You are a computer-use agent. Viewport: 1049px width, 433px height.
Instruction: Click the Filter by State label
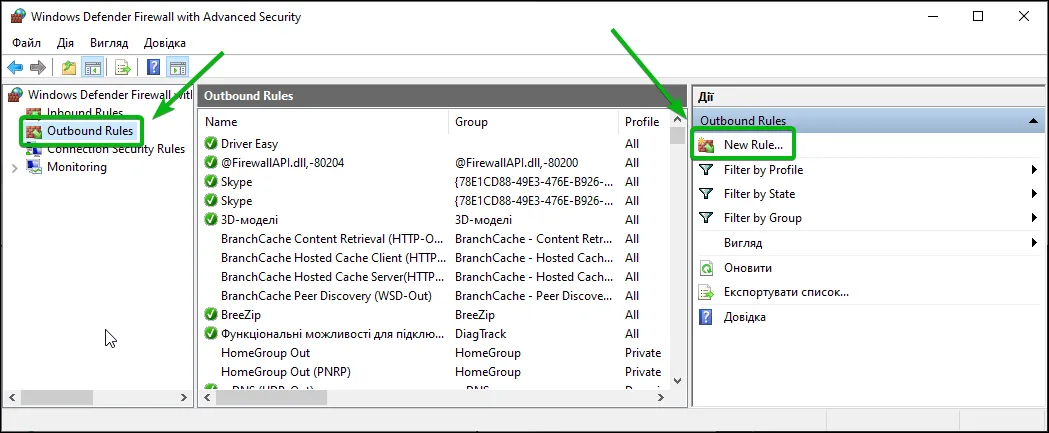[x=759, y=194]
